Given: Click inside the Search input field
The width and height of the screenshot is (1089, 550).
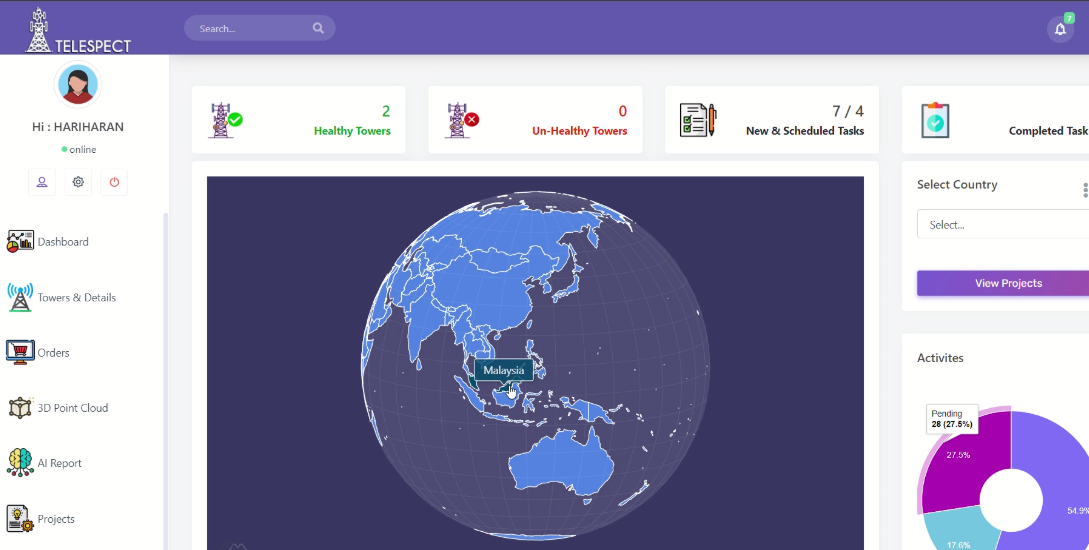Looking at the screenshot, I should (252, 28).
